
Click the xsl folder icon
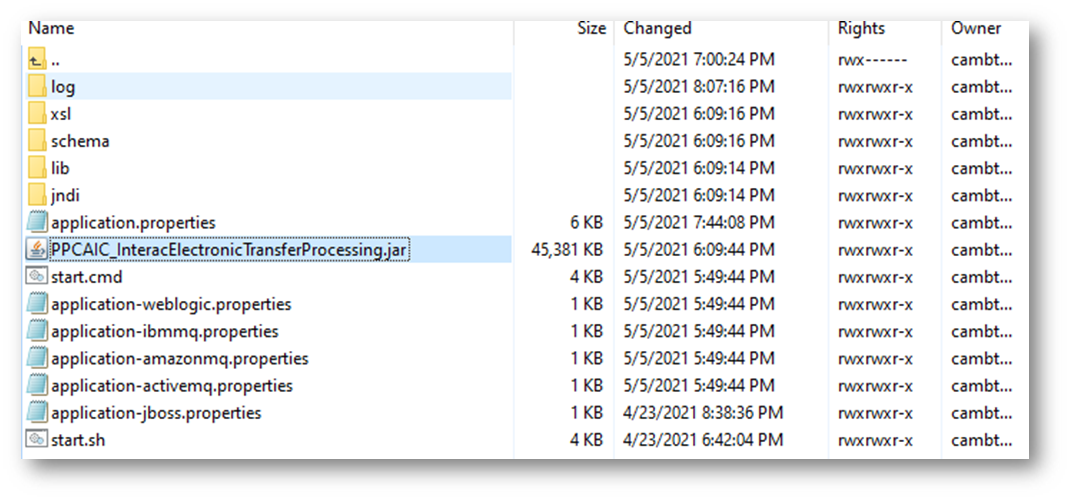click(37, 113)
